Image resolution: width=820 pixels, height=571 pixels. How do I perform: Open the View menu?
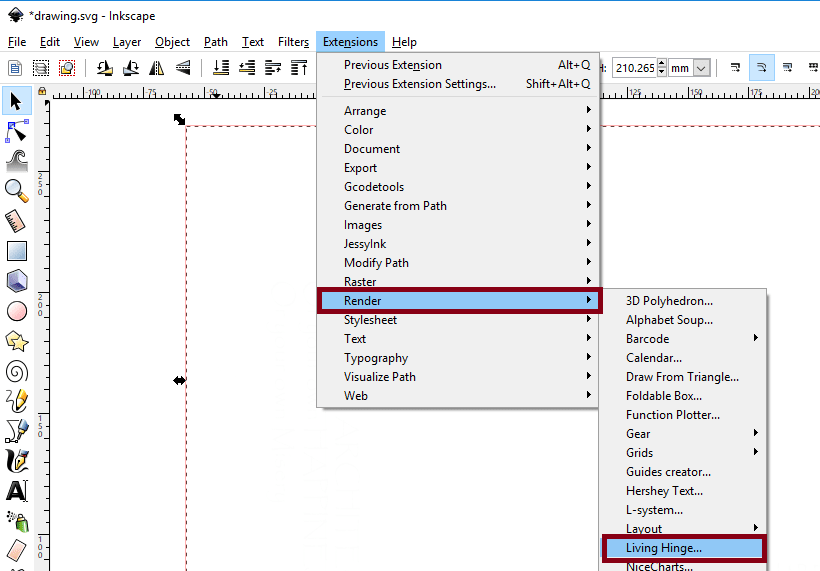[x=86, y=42]
